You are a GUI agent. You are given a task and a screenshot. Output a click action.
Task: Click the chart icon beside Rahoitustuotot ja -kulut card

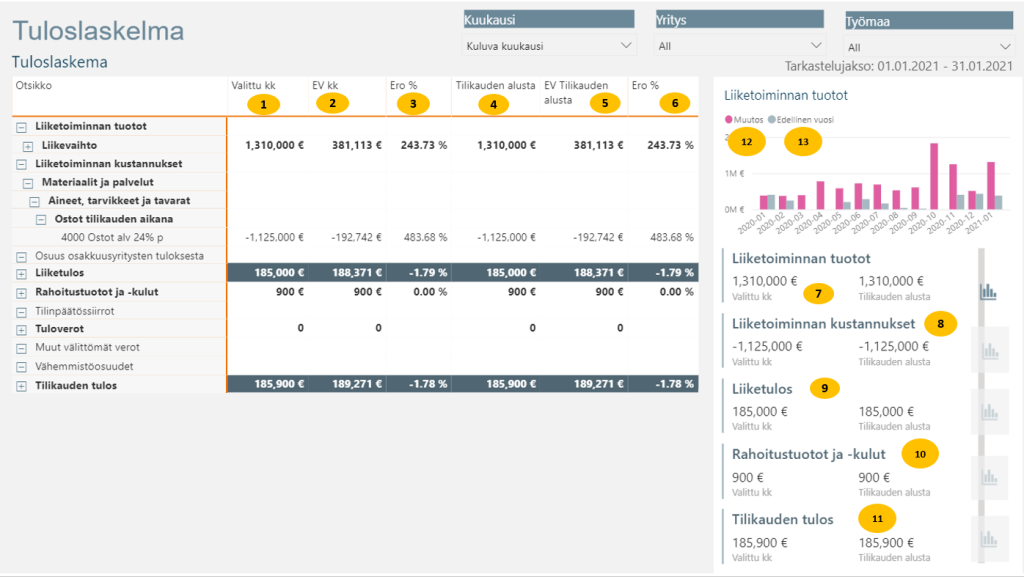click(988, 478)
